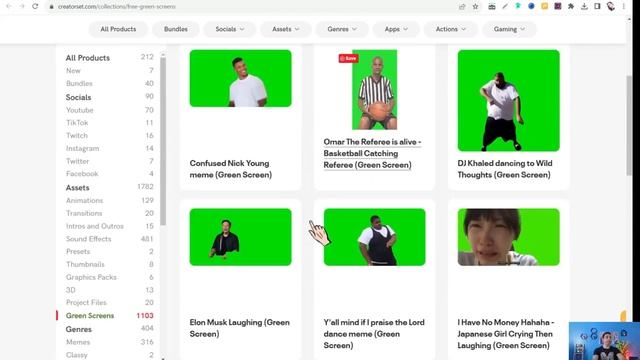Open I Have No Money Hahaha title
The image size is (640, 360).
(505, 334)
